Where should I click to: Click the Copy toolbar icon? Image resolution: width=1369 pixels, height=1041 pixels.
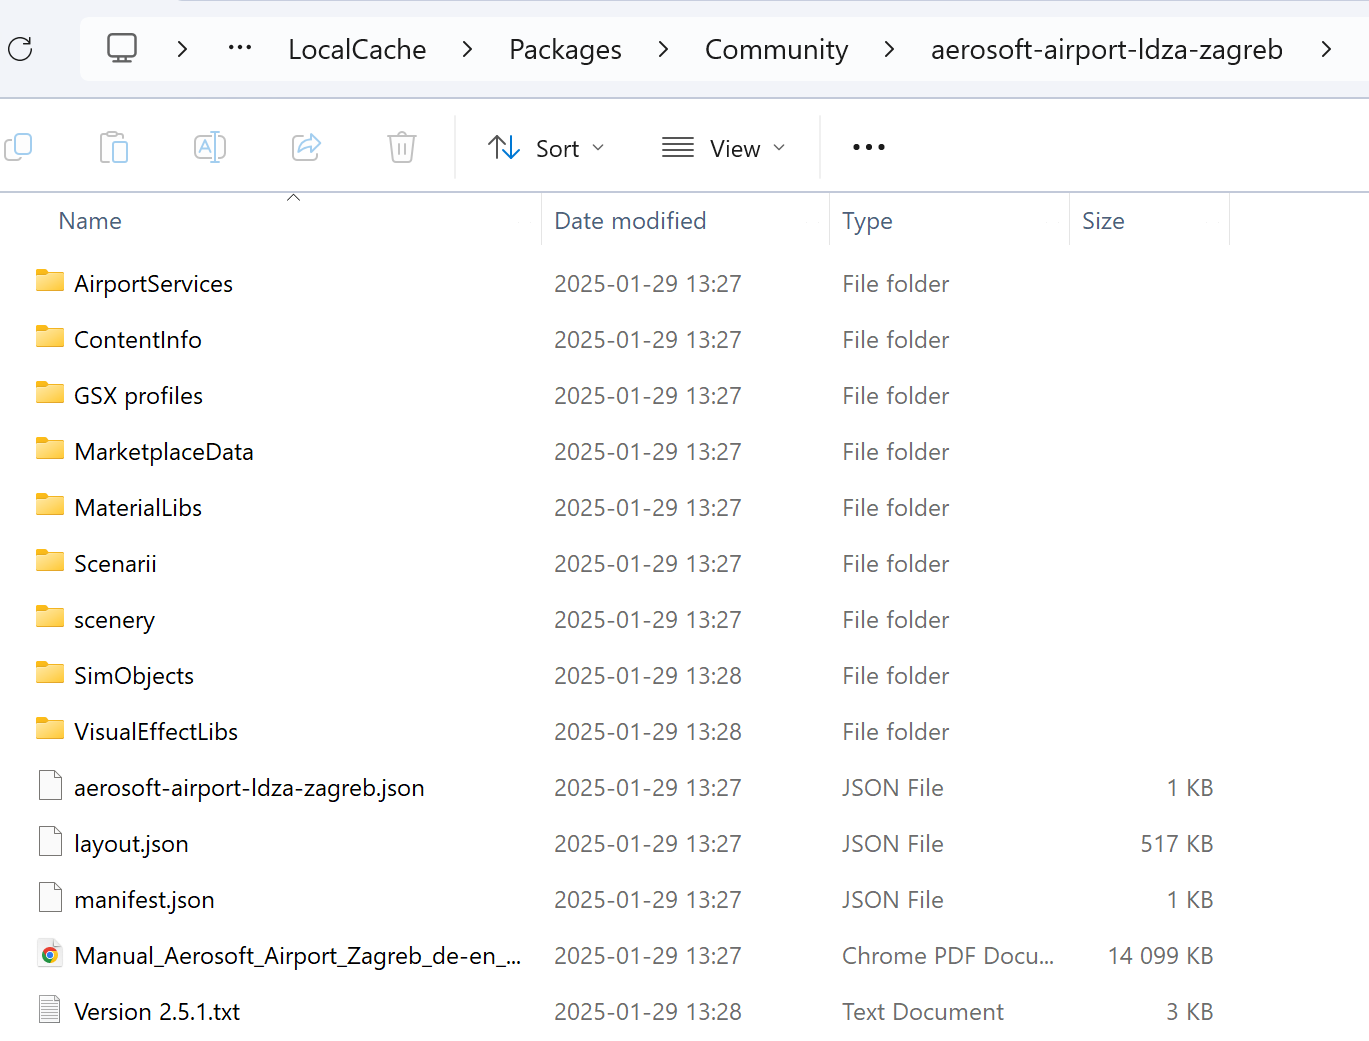pos(18,147)
